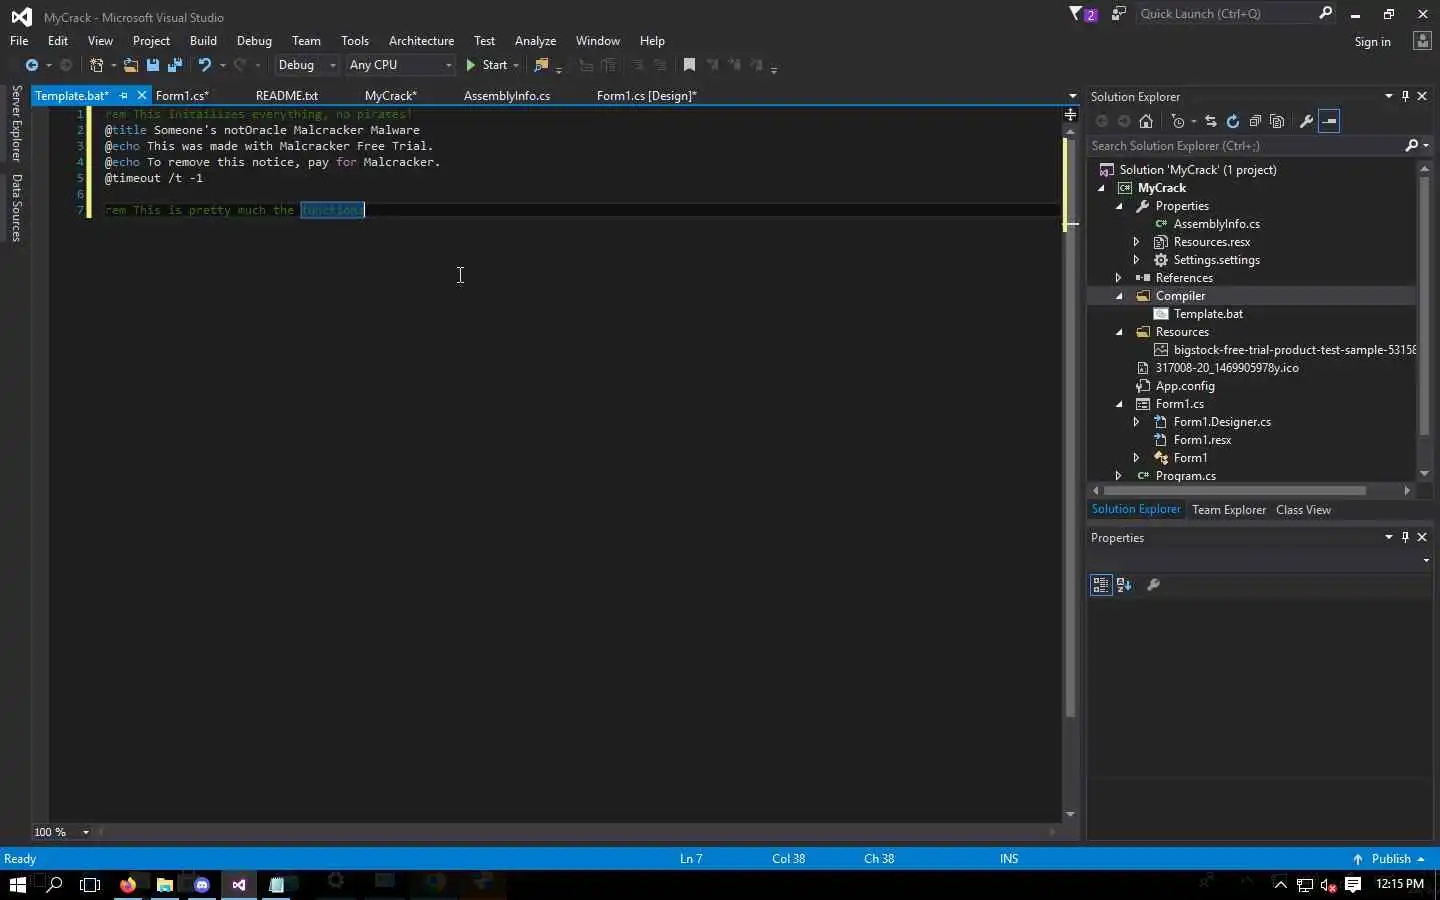Collapse the Compiler folder
The image size is (1440, 900).
click(x=1119, y=296)
